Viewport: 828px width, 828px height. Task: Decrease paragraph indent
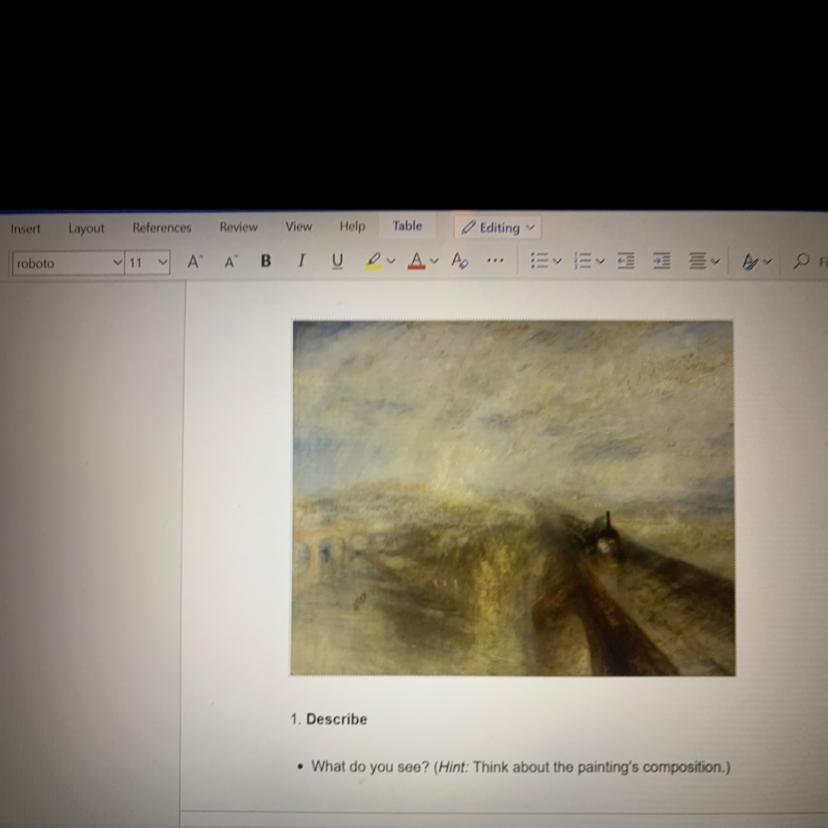tap(626, 260)
